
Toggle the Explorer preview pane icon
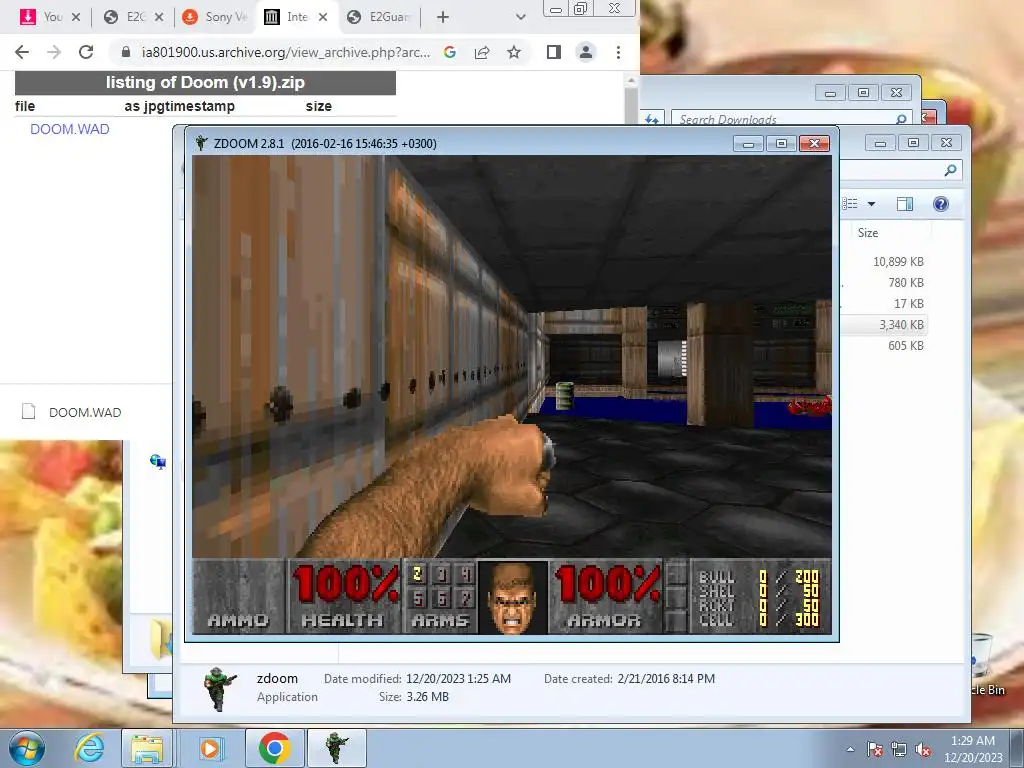904,204
